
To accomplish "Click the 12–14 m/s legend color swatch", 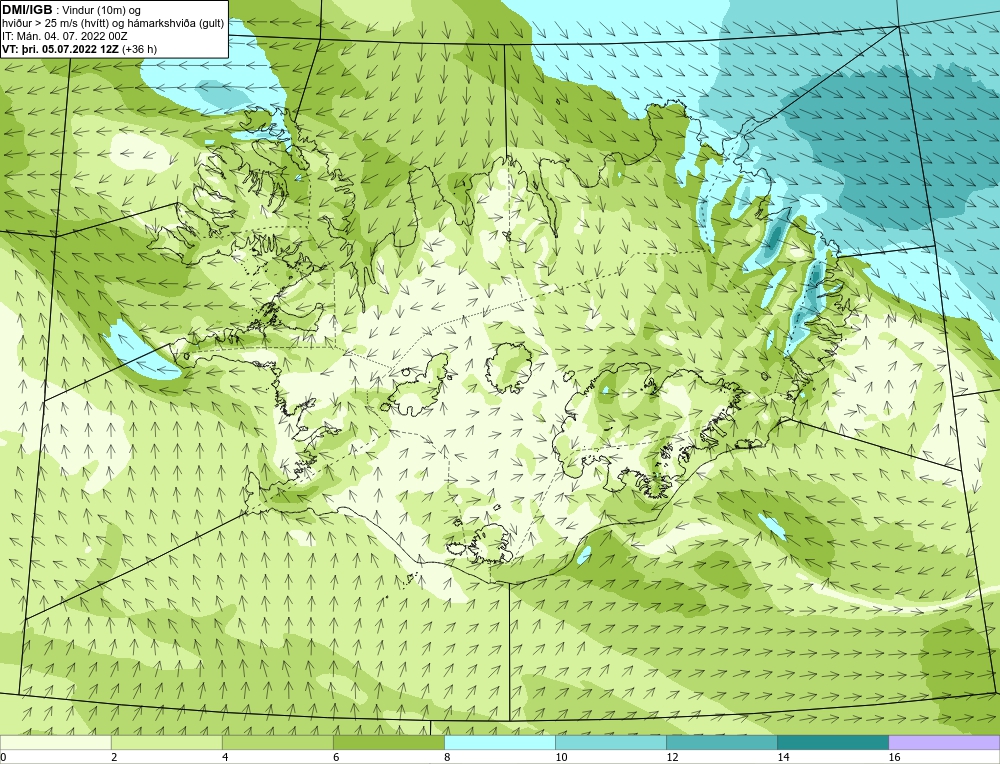I will (x=721, y=742).
